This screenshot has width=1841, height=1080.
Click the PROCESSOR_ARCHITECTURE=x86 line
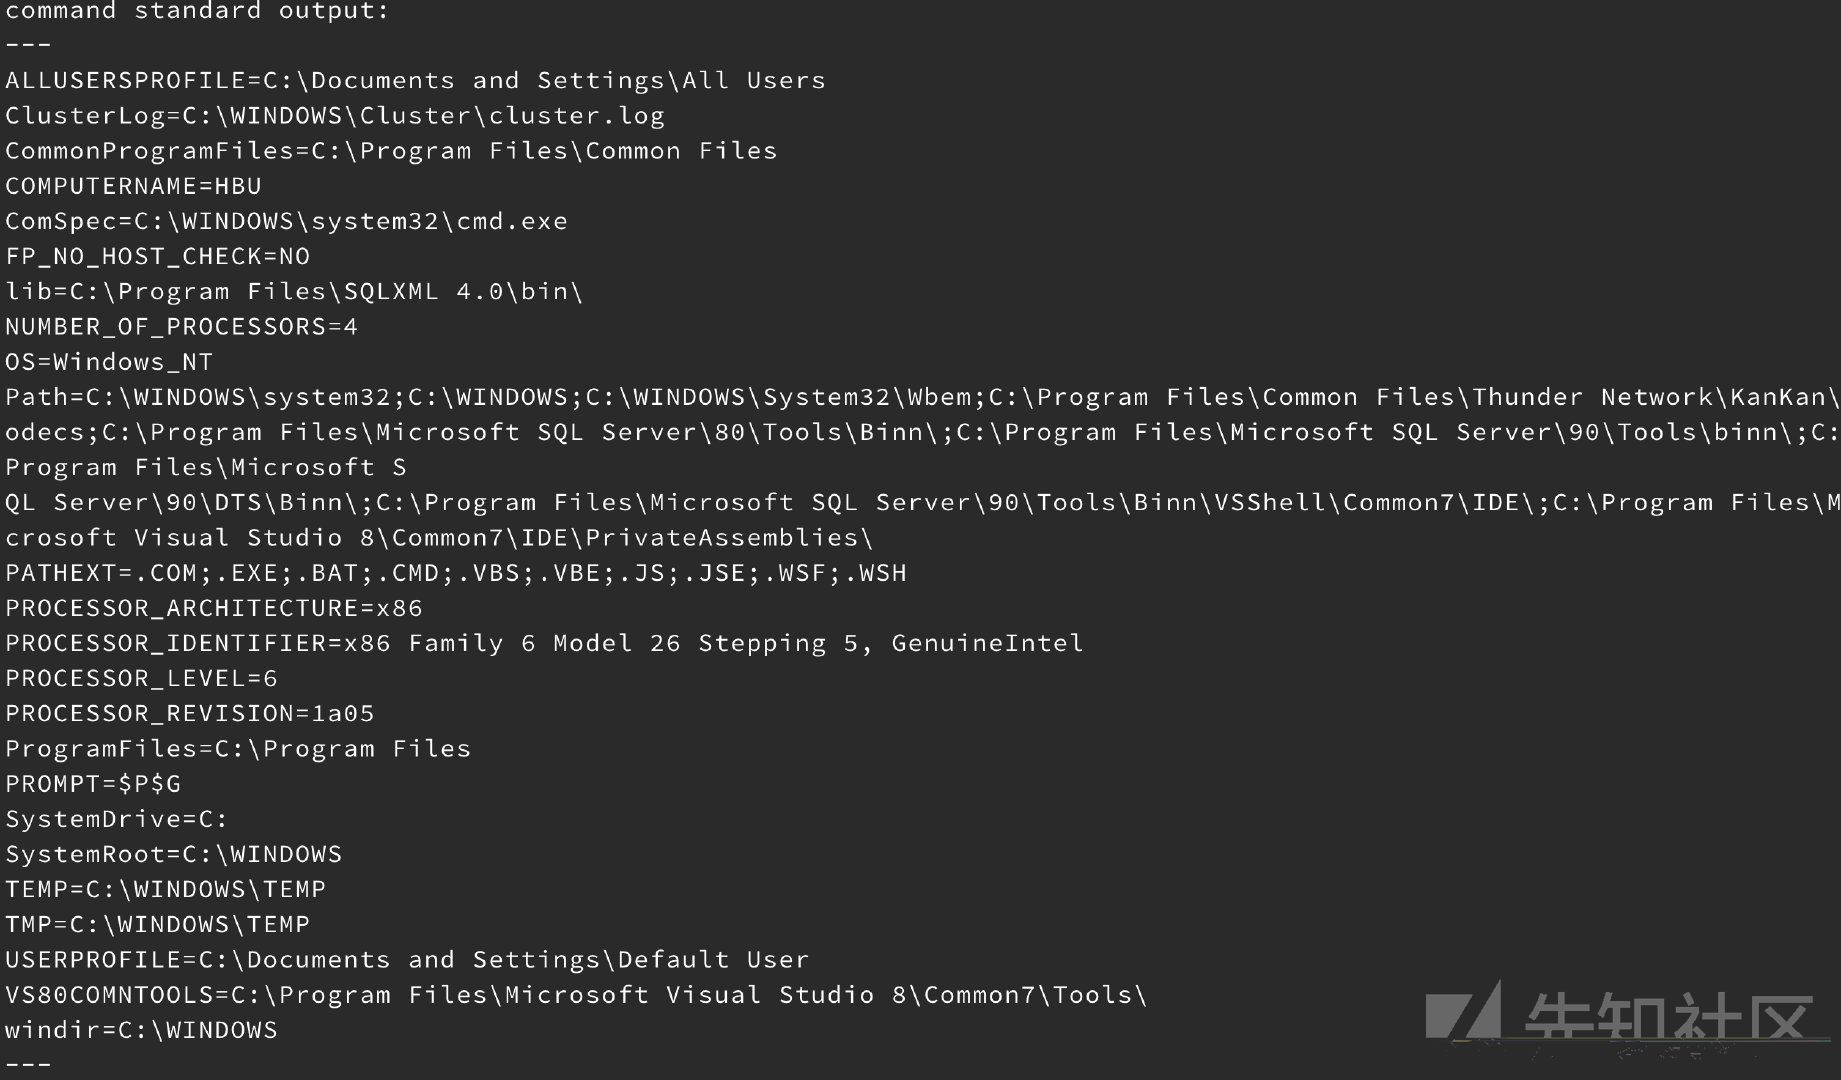point(214,608)
